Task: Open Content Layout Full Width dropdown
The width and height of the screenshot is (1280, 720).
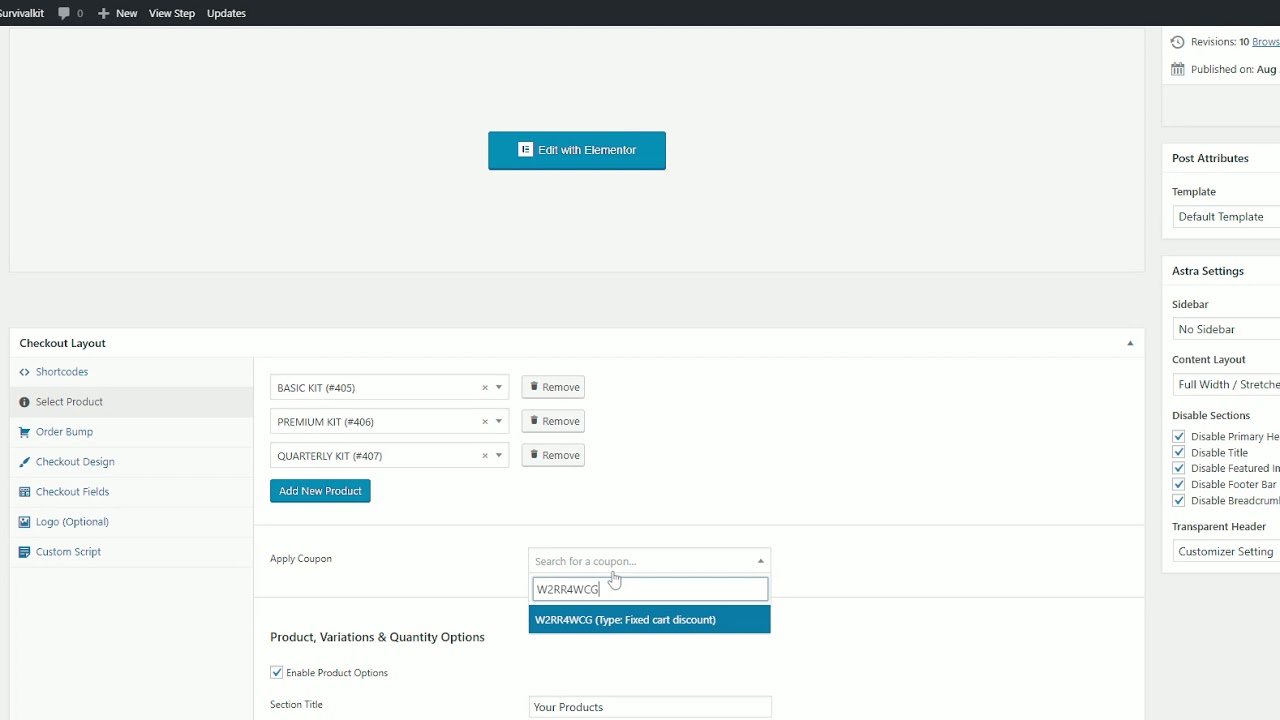Action: click(x=1226, y=384)
